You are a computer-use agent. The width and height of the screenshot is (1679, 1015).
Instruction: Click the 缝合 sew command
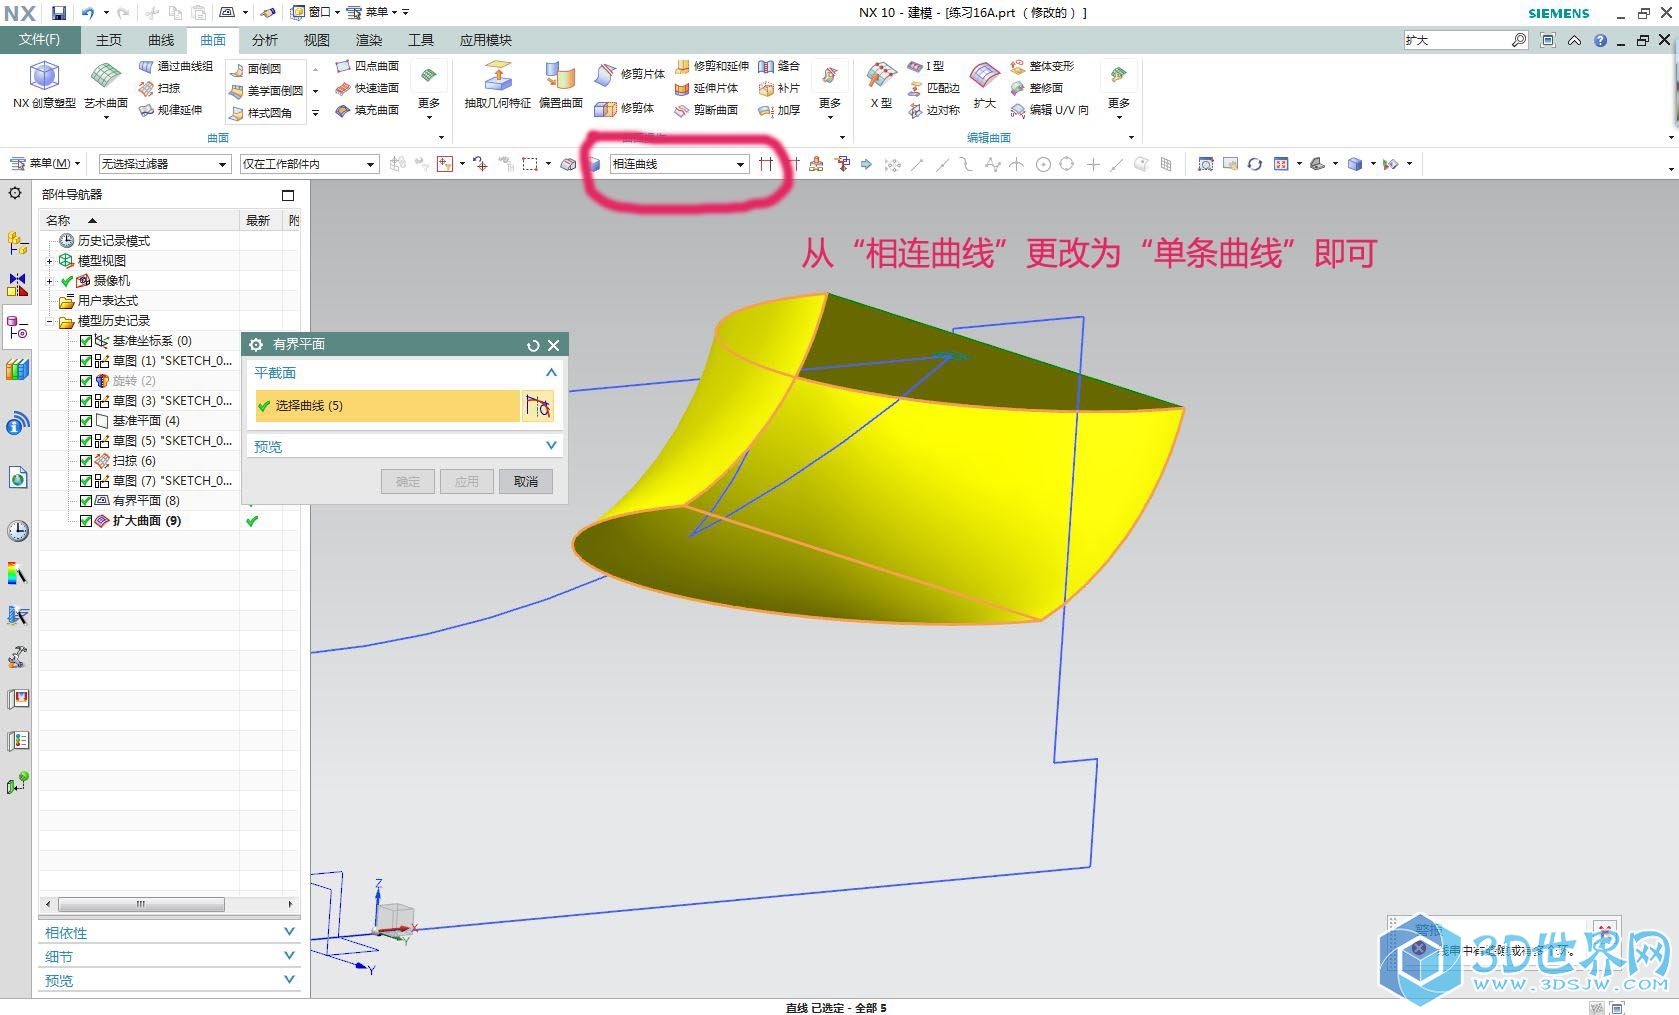click(779, 66)
